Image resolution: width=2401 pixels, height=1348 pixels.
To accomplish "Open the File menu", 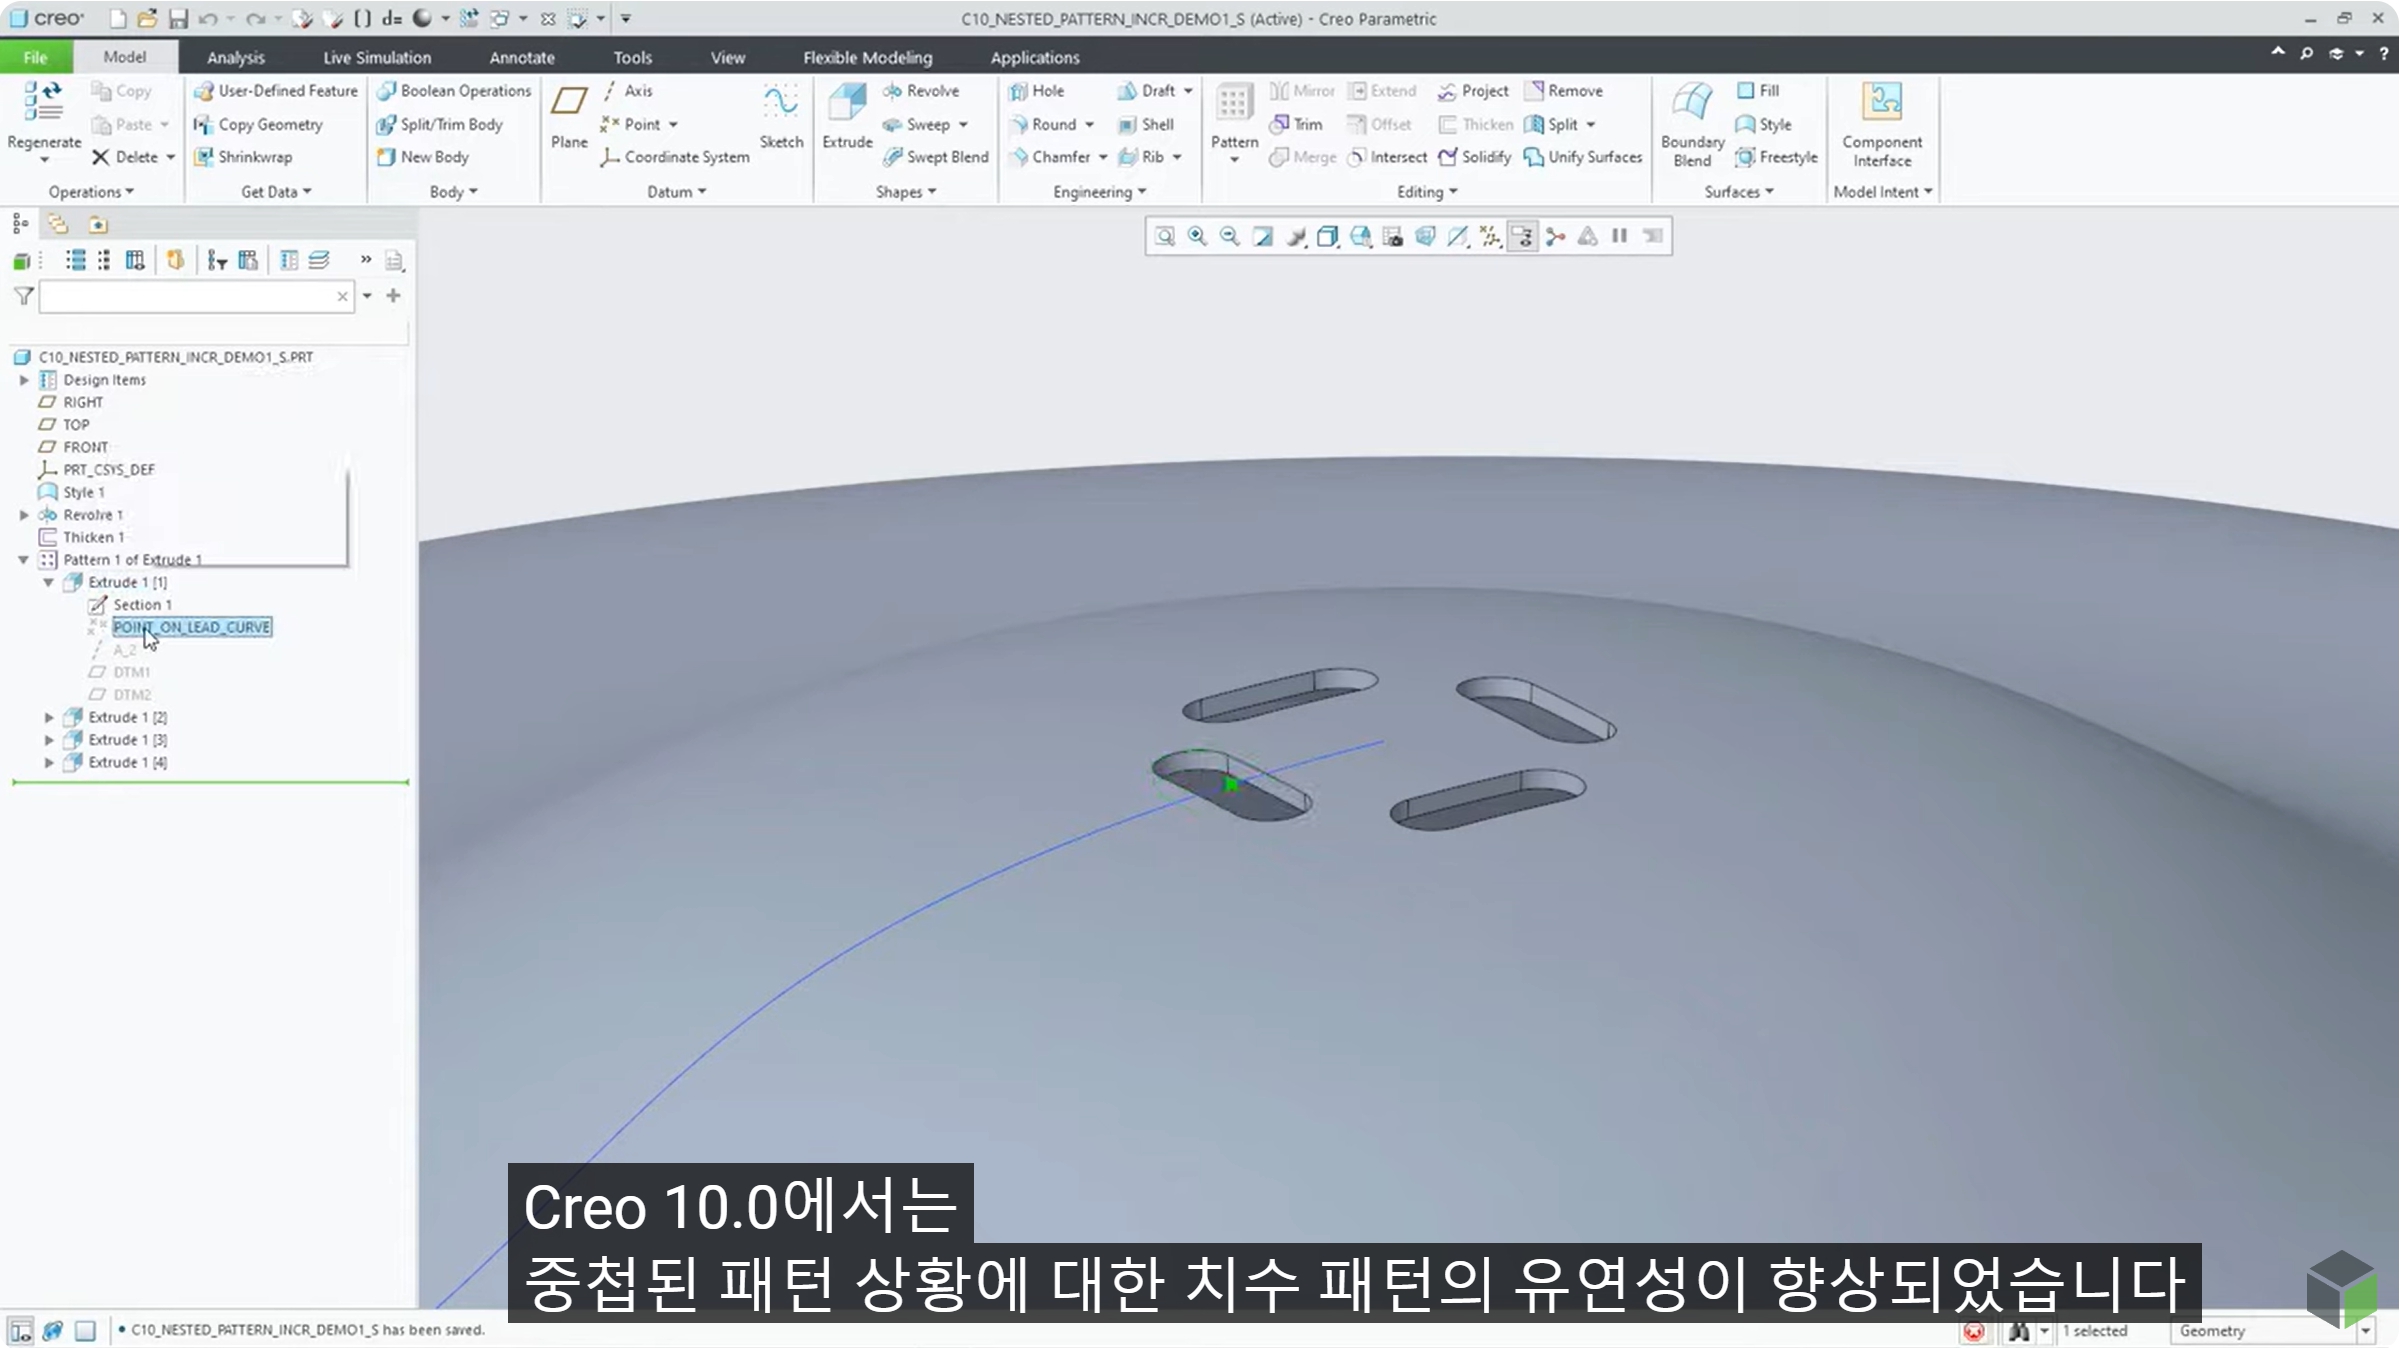I will click(36, 57).
